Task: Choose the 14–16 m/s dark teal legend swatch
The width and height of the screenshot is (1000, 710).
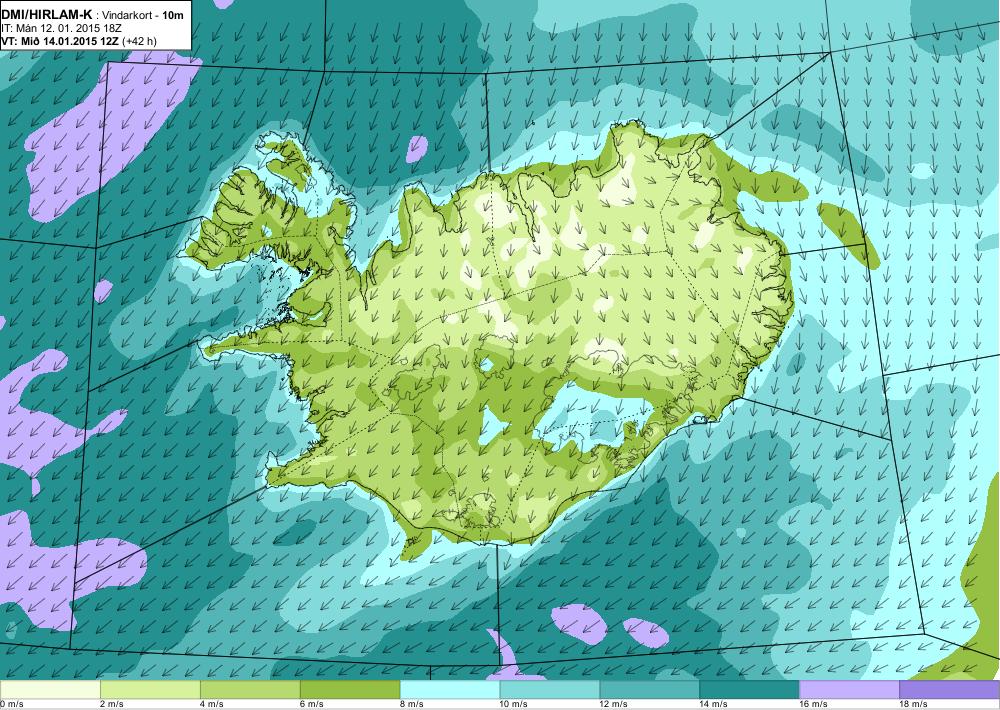Action: tap(749, 690)
